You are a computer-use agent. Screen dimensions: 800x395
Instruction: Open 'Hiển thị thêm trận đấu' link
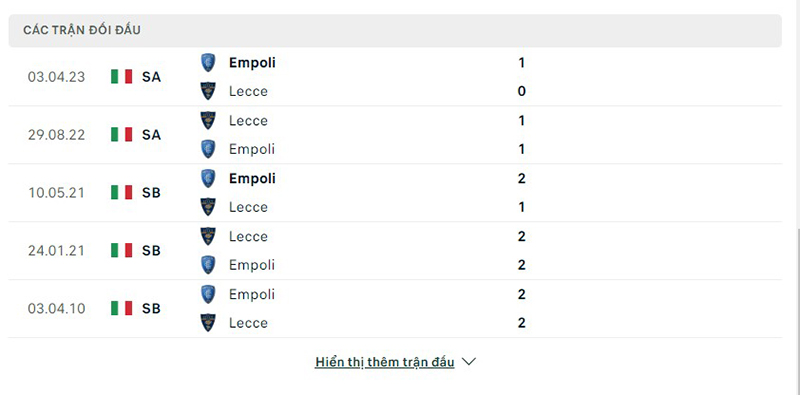[x=385, y=362]
